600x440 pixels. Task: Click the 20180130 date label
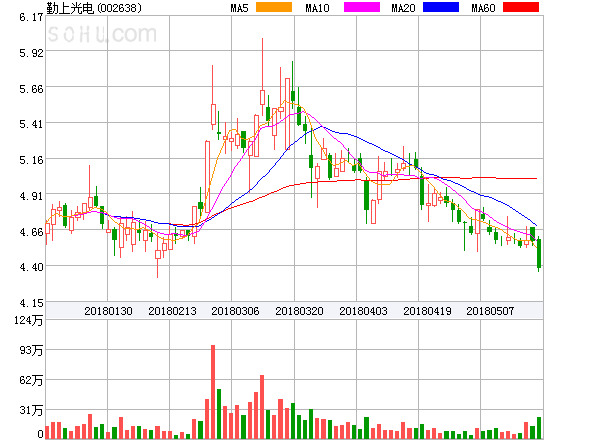[x=108, y=311]
